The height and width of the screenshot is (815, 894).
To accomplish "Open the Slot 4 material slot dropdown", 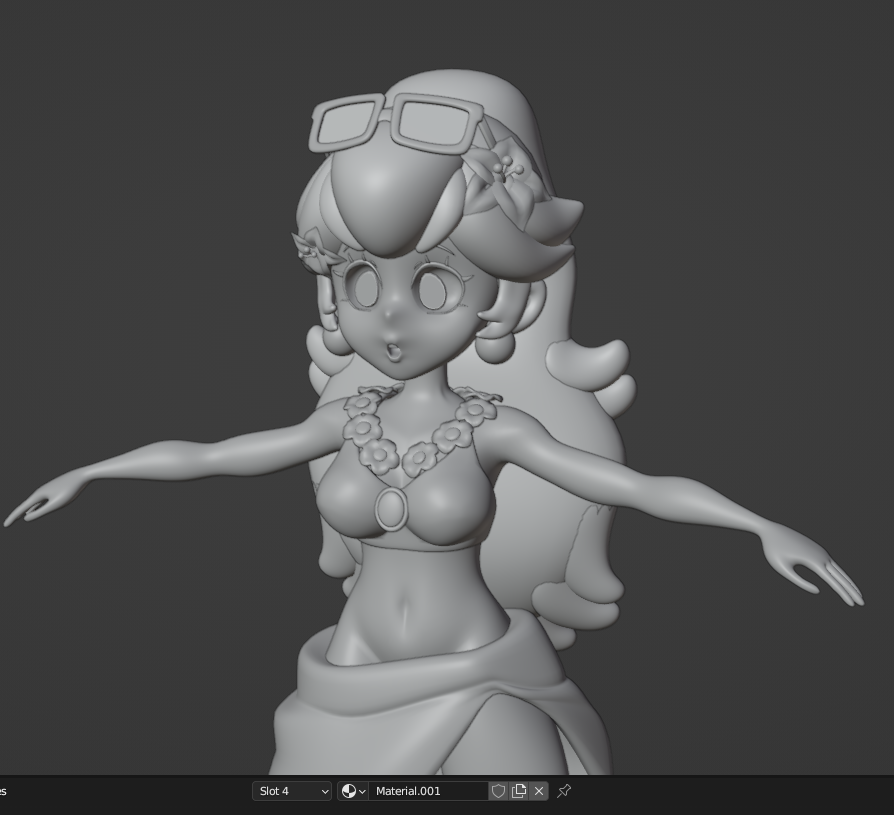I will pos(291,791).
